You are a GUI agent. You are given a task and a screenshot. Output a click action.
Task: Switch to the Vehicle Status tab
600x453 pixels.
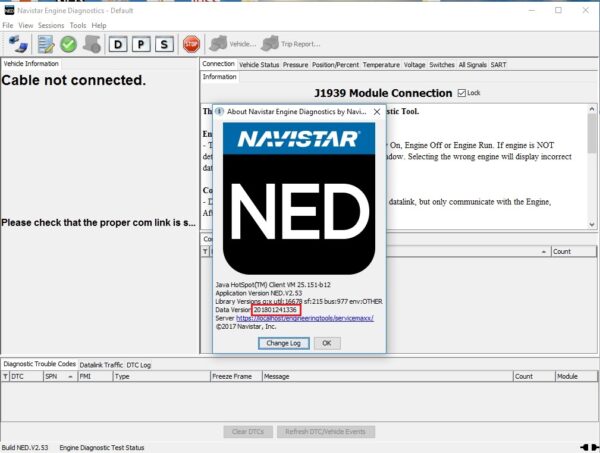click(x=259, y=65)
